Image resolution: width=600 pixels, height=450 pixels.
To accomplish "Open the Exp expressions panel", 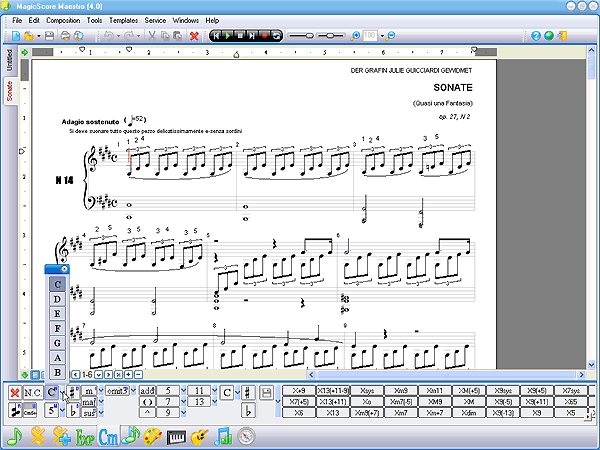I will 85,437.
